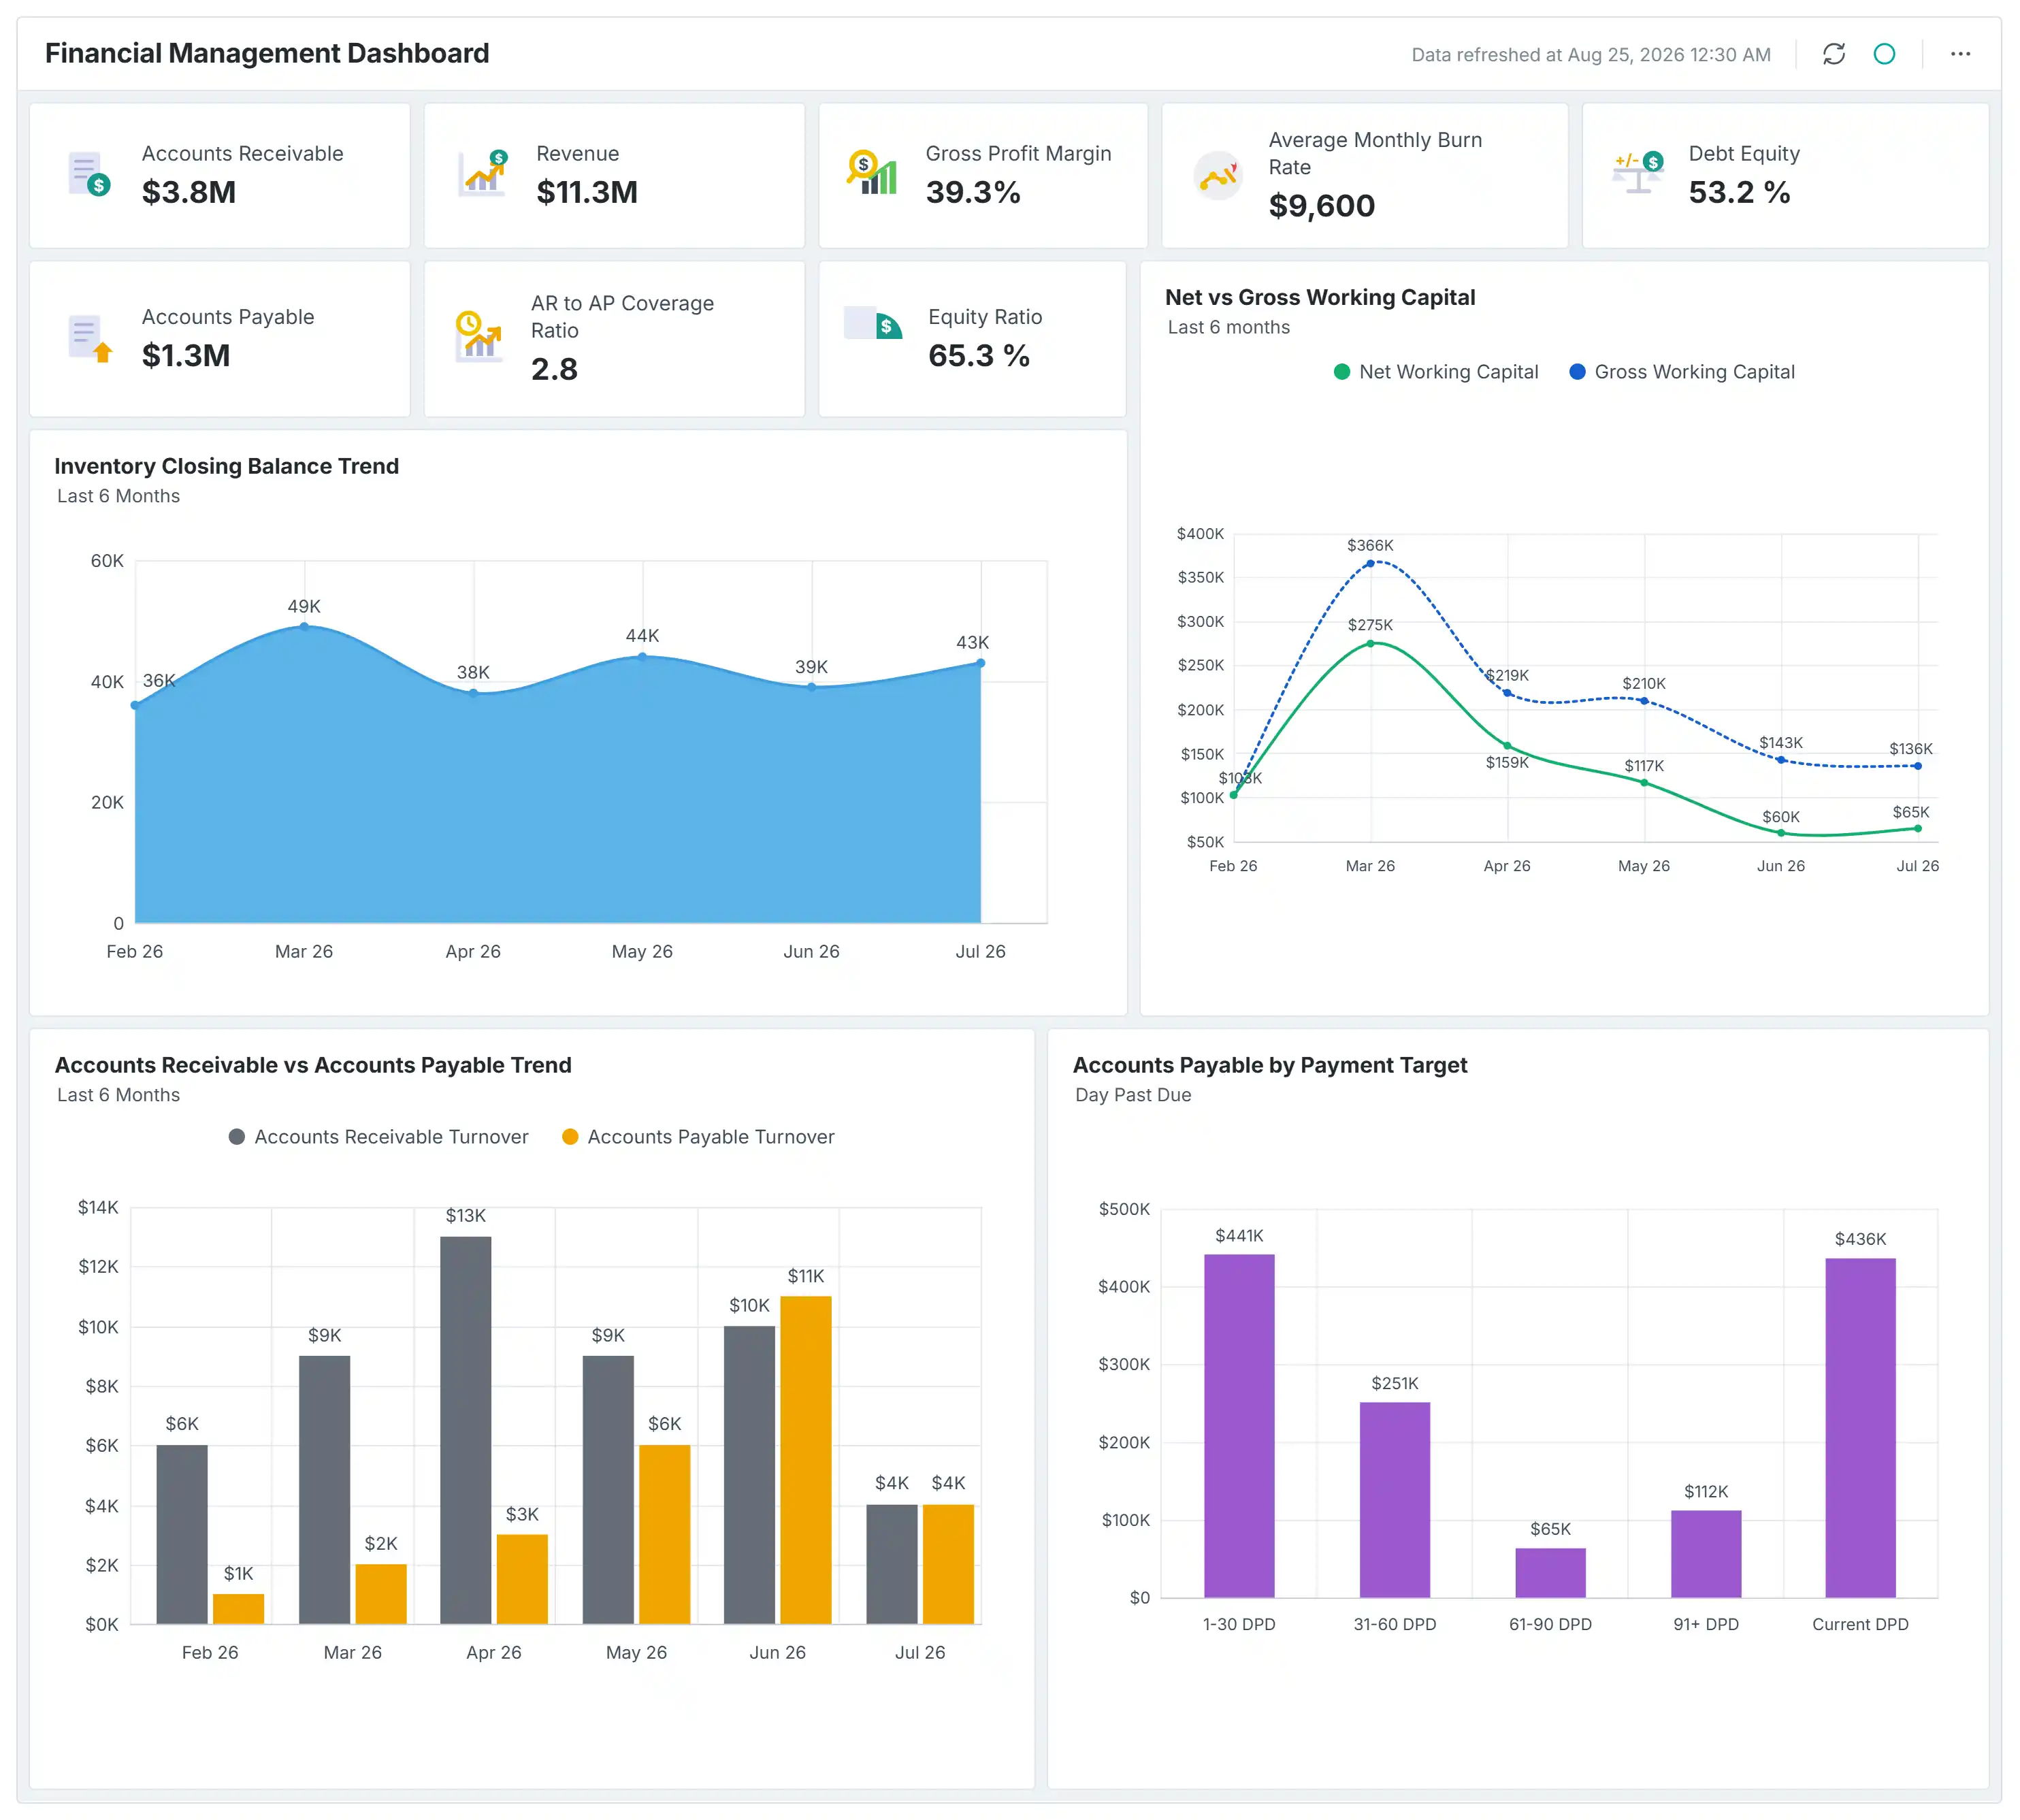Click the $112K 91+ DPD bar
This screenshot has width=2020, height=1820.
(1706, 1554)
